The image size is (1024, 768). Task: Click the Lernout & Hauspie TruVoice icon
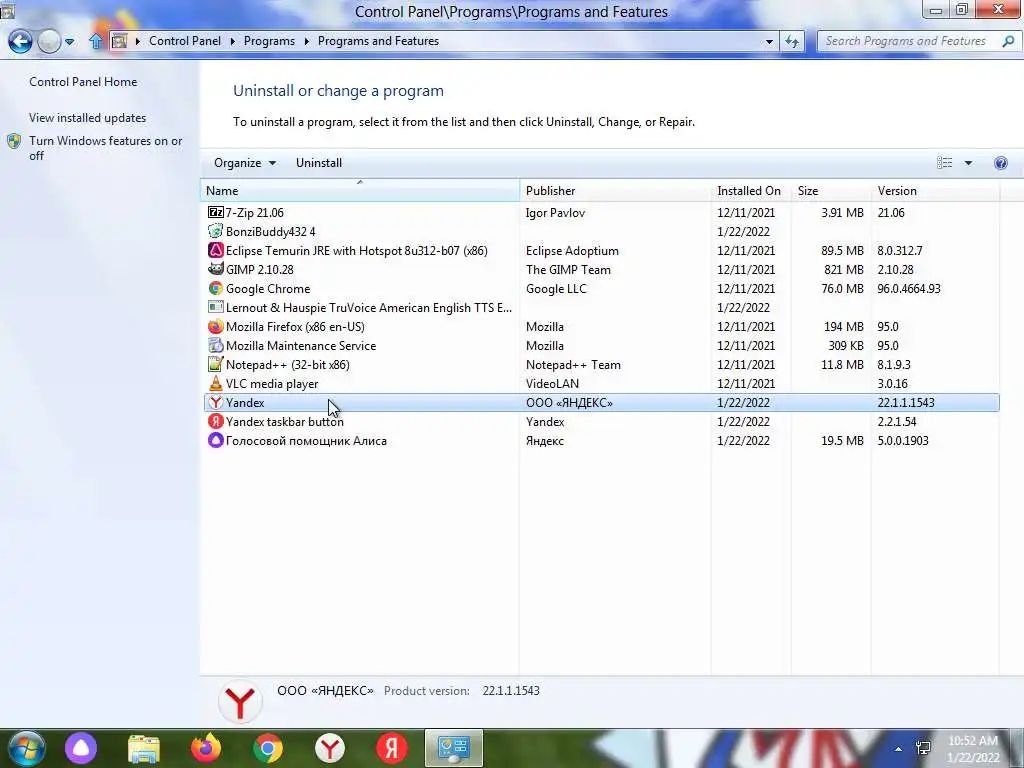(x=216, y=307)
